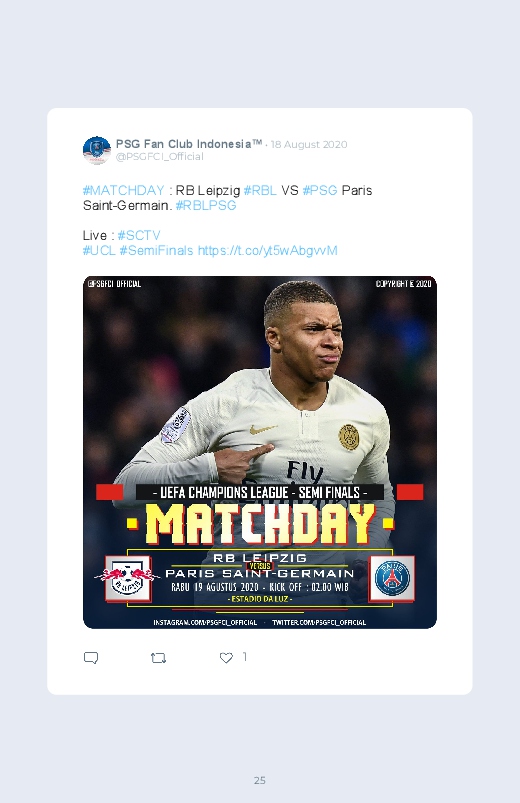Screen dimensions: 520x803
Task: Open the #UCL hashtag
Action: [x=99, y=250]
